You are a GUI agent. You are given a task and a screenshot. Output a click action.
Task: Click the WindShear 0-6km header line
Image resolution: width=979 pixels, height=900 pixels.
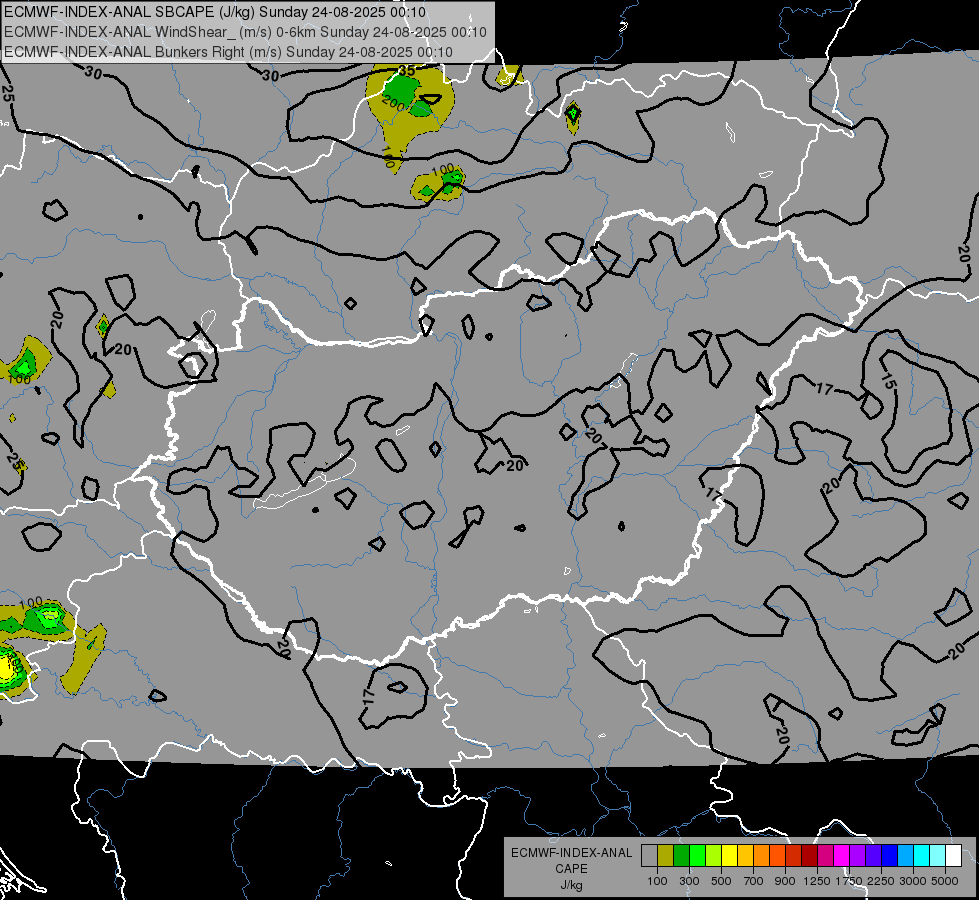coord(245,32)
